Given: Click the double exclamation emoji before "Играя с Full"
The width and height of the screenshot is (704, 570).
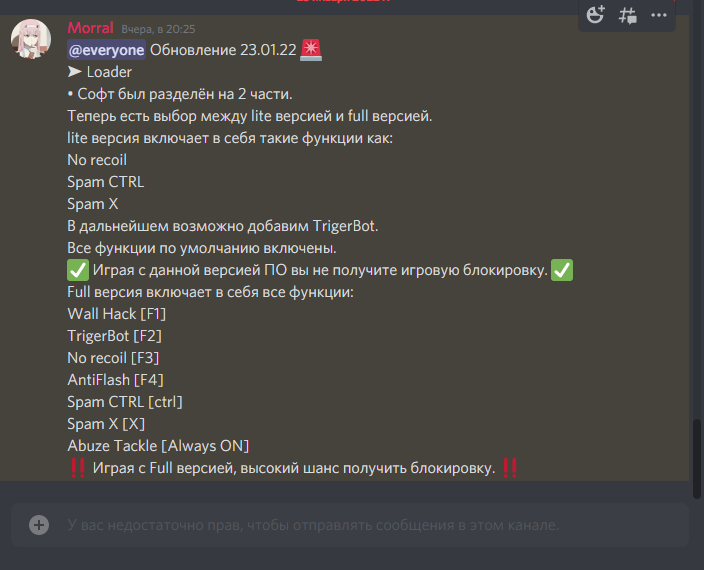Looking at the screenshot, I should coord(78,468).
